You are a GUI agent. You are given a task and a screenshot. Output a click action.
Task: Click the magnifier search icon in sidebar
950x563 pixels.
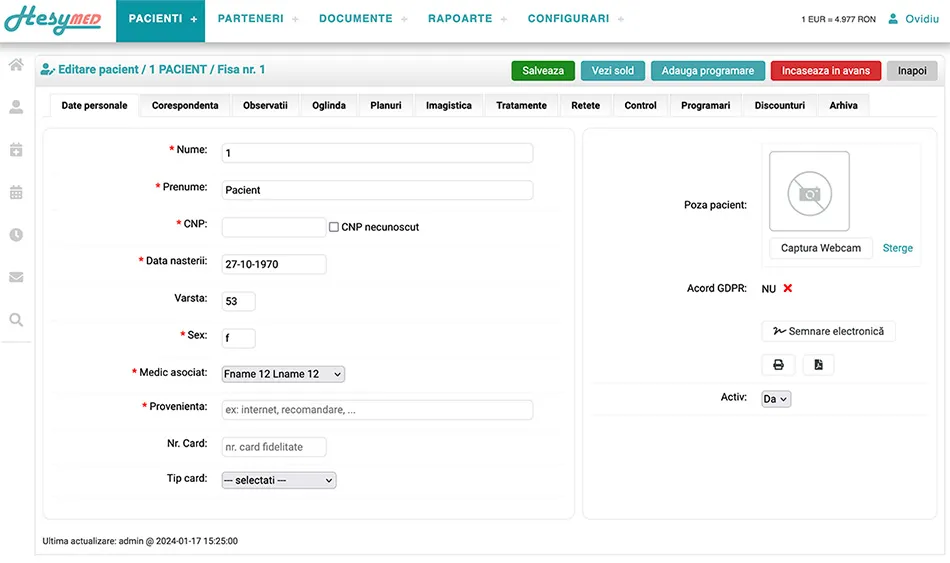pos(16,319)
